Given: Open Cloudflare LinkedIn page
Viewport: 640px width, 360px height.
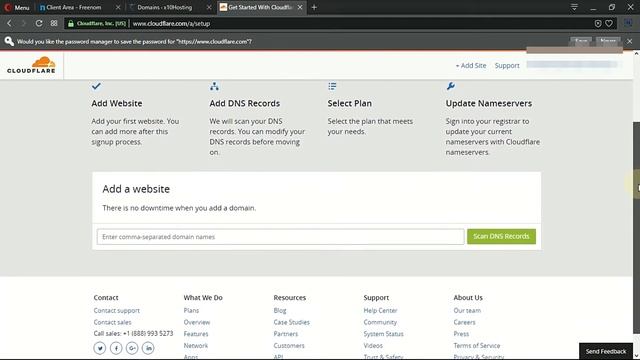Looking at the screenshot, I should [148, 348].
